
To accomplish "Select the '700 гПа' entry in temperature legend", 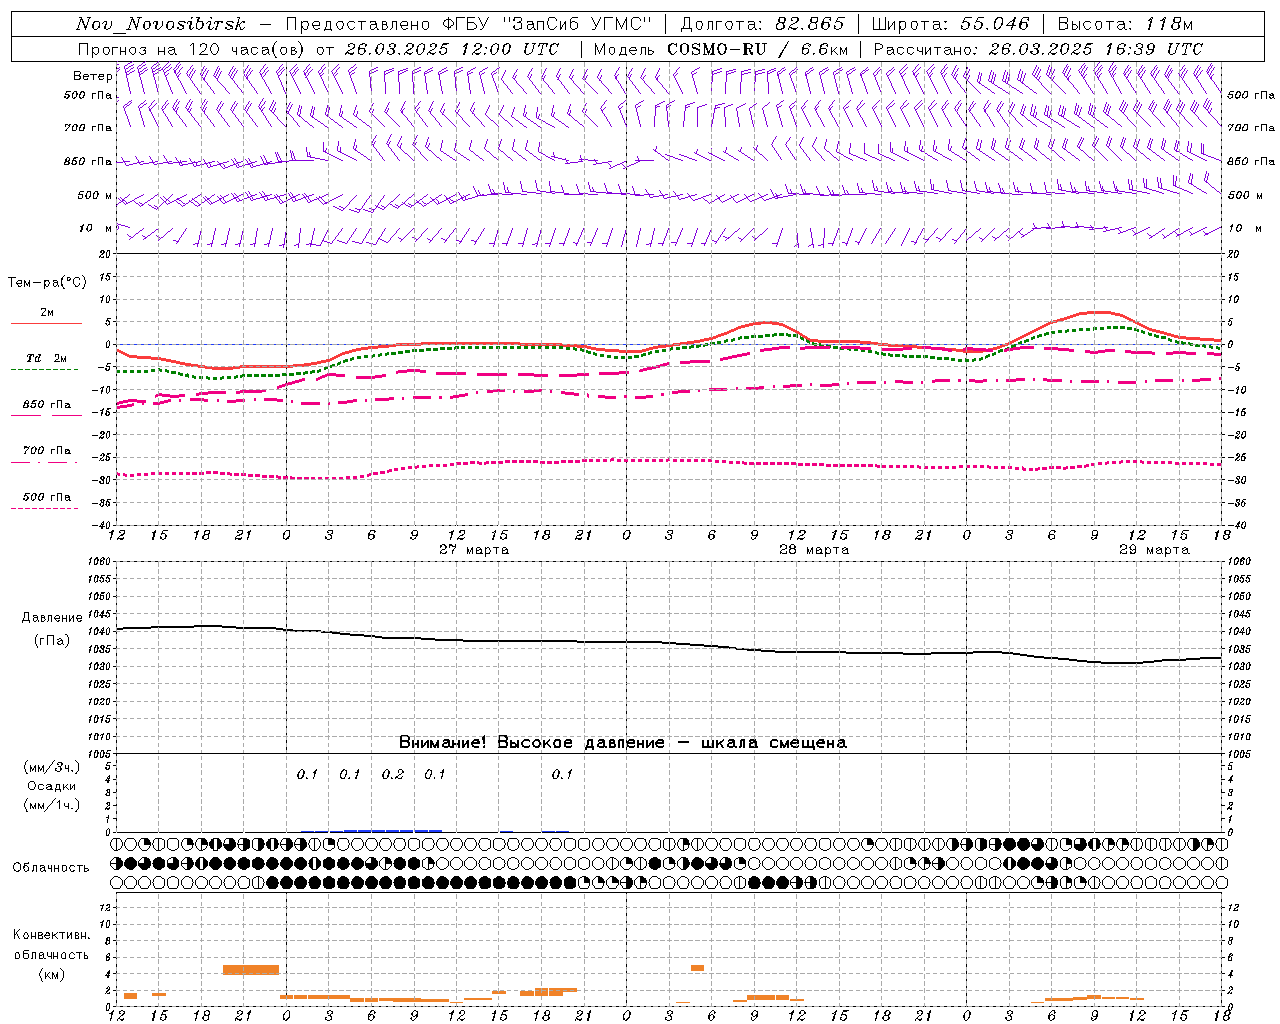I will (x=47, y=450).
